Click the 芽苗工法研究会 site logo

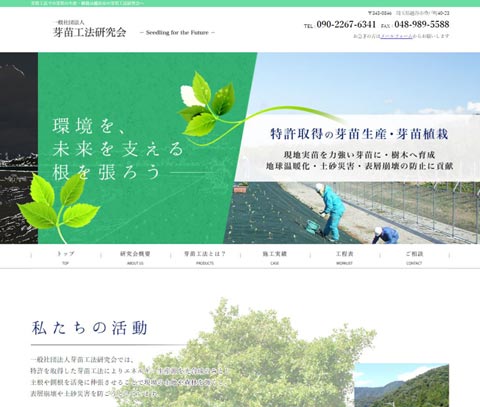90,29
